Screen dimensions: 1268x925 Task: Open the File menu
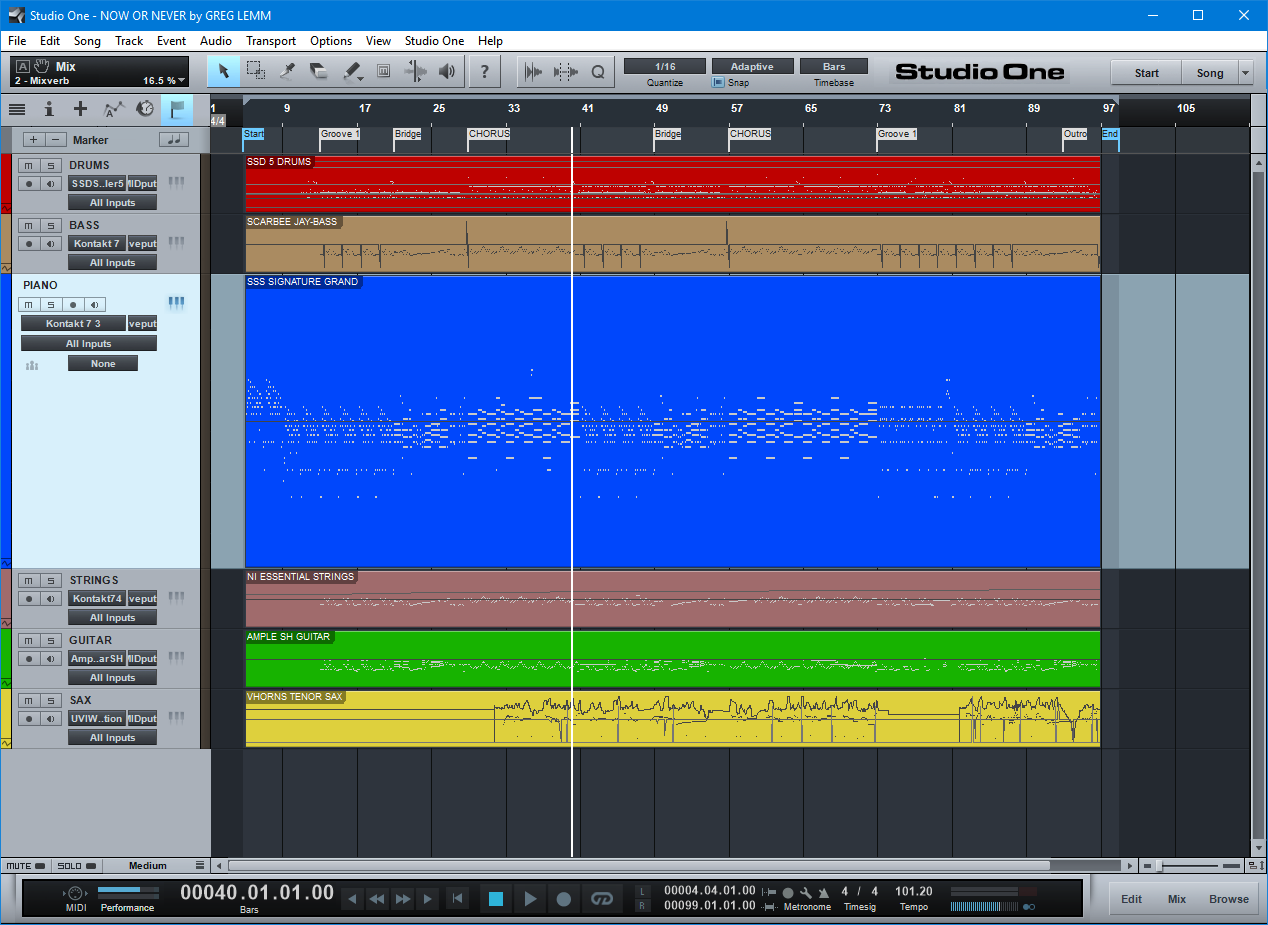coord(17,41)
